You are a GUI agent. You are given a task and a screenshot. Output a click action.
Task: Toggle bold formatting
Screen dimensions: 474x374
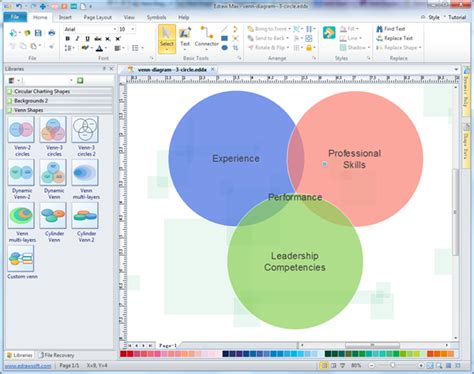coord(68,39)
